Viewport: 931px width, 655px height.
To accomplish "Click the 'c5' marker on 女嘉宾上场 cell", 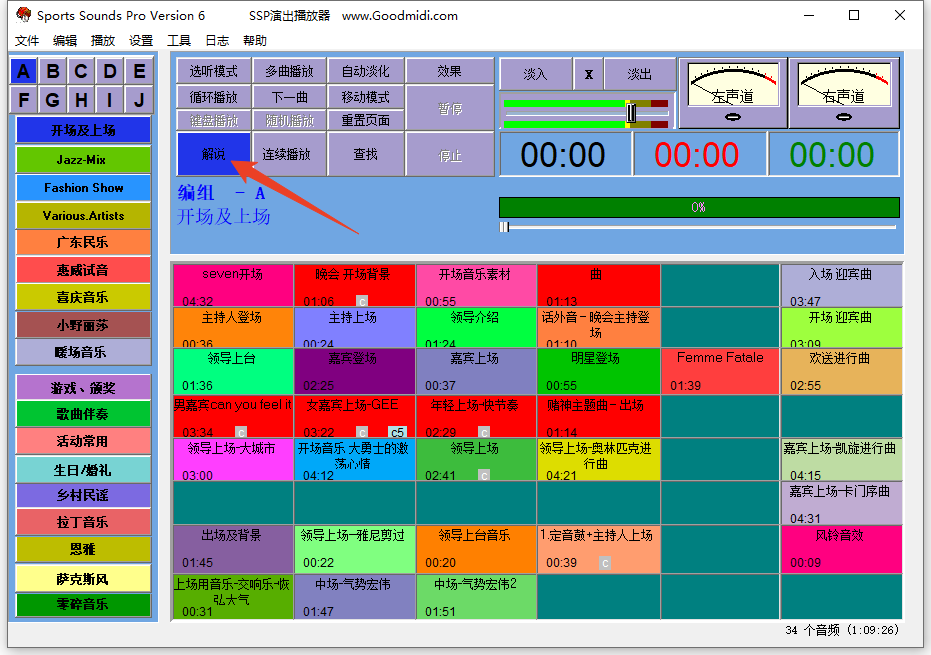I will click(x=397, y=432).
